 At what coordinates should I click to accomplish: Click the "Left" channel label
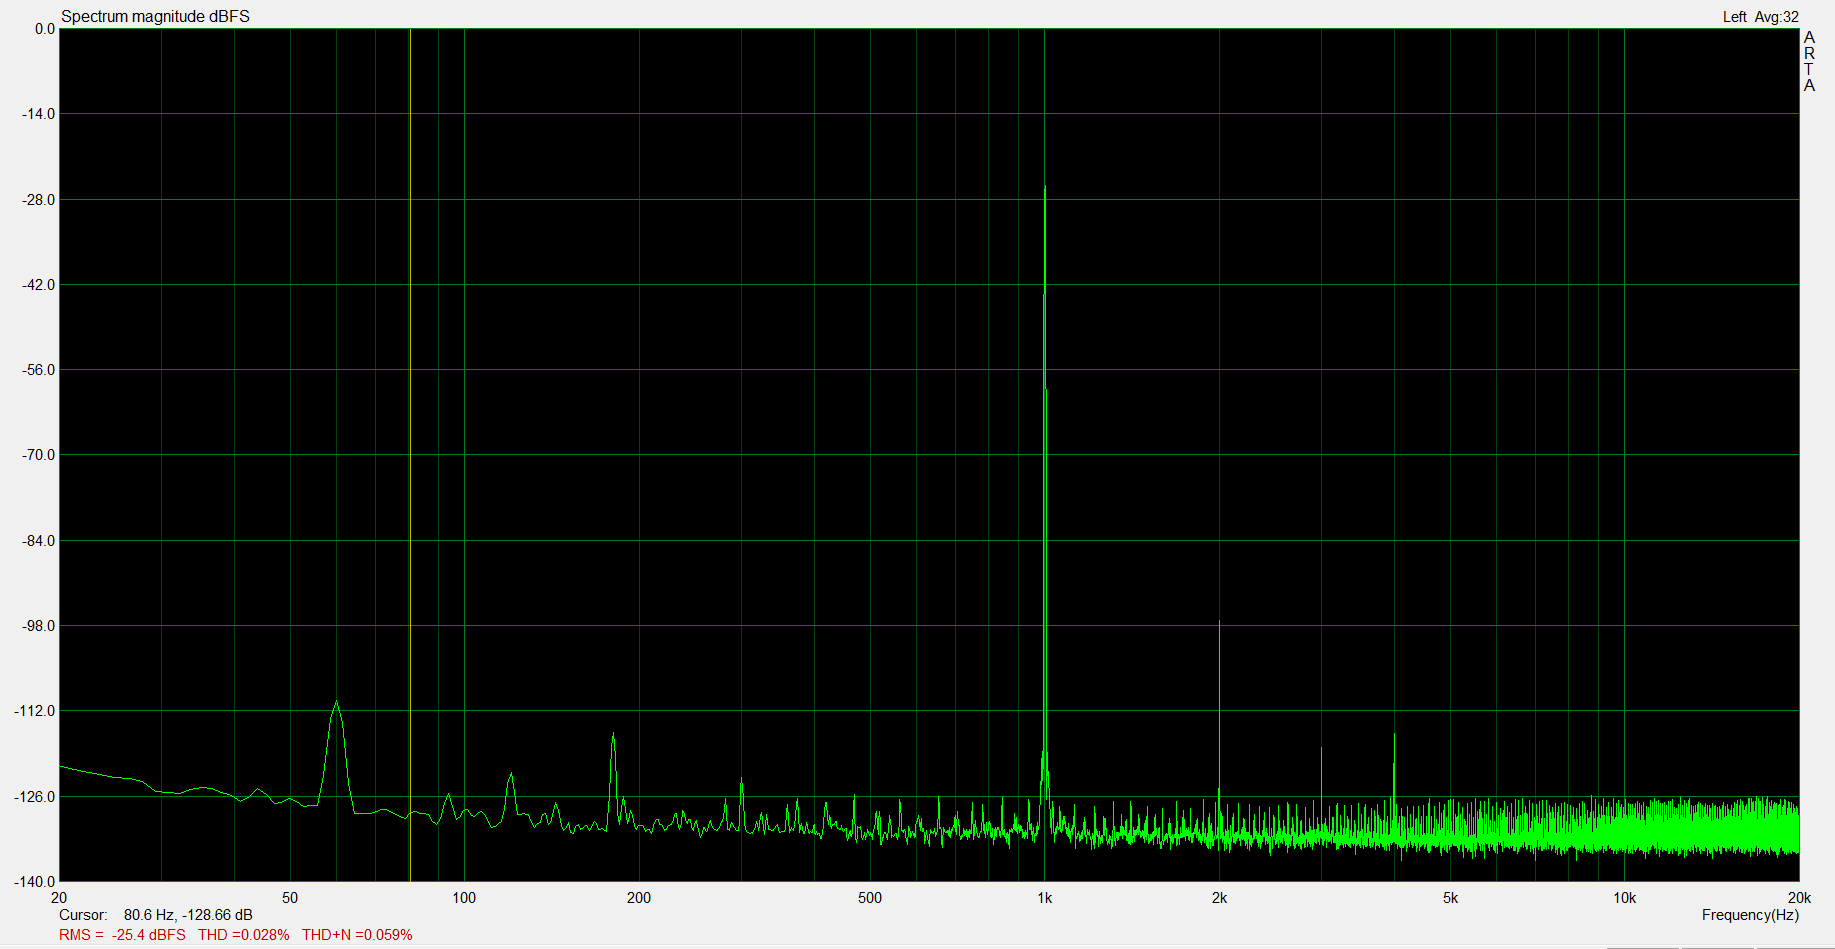tap(1734, 17)
